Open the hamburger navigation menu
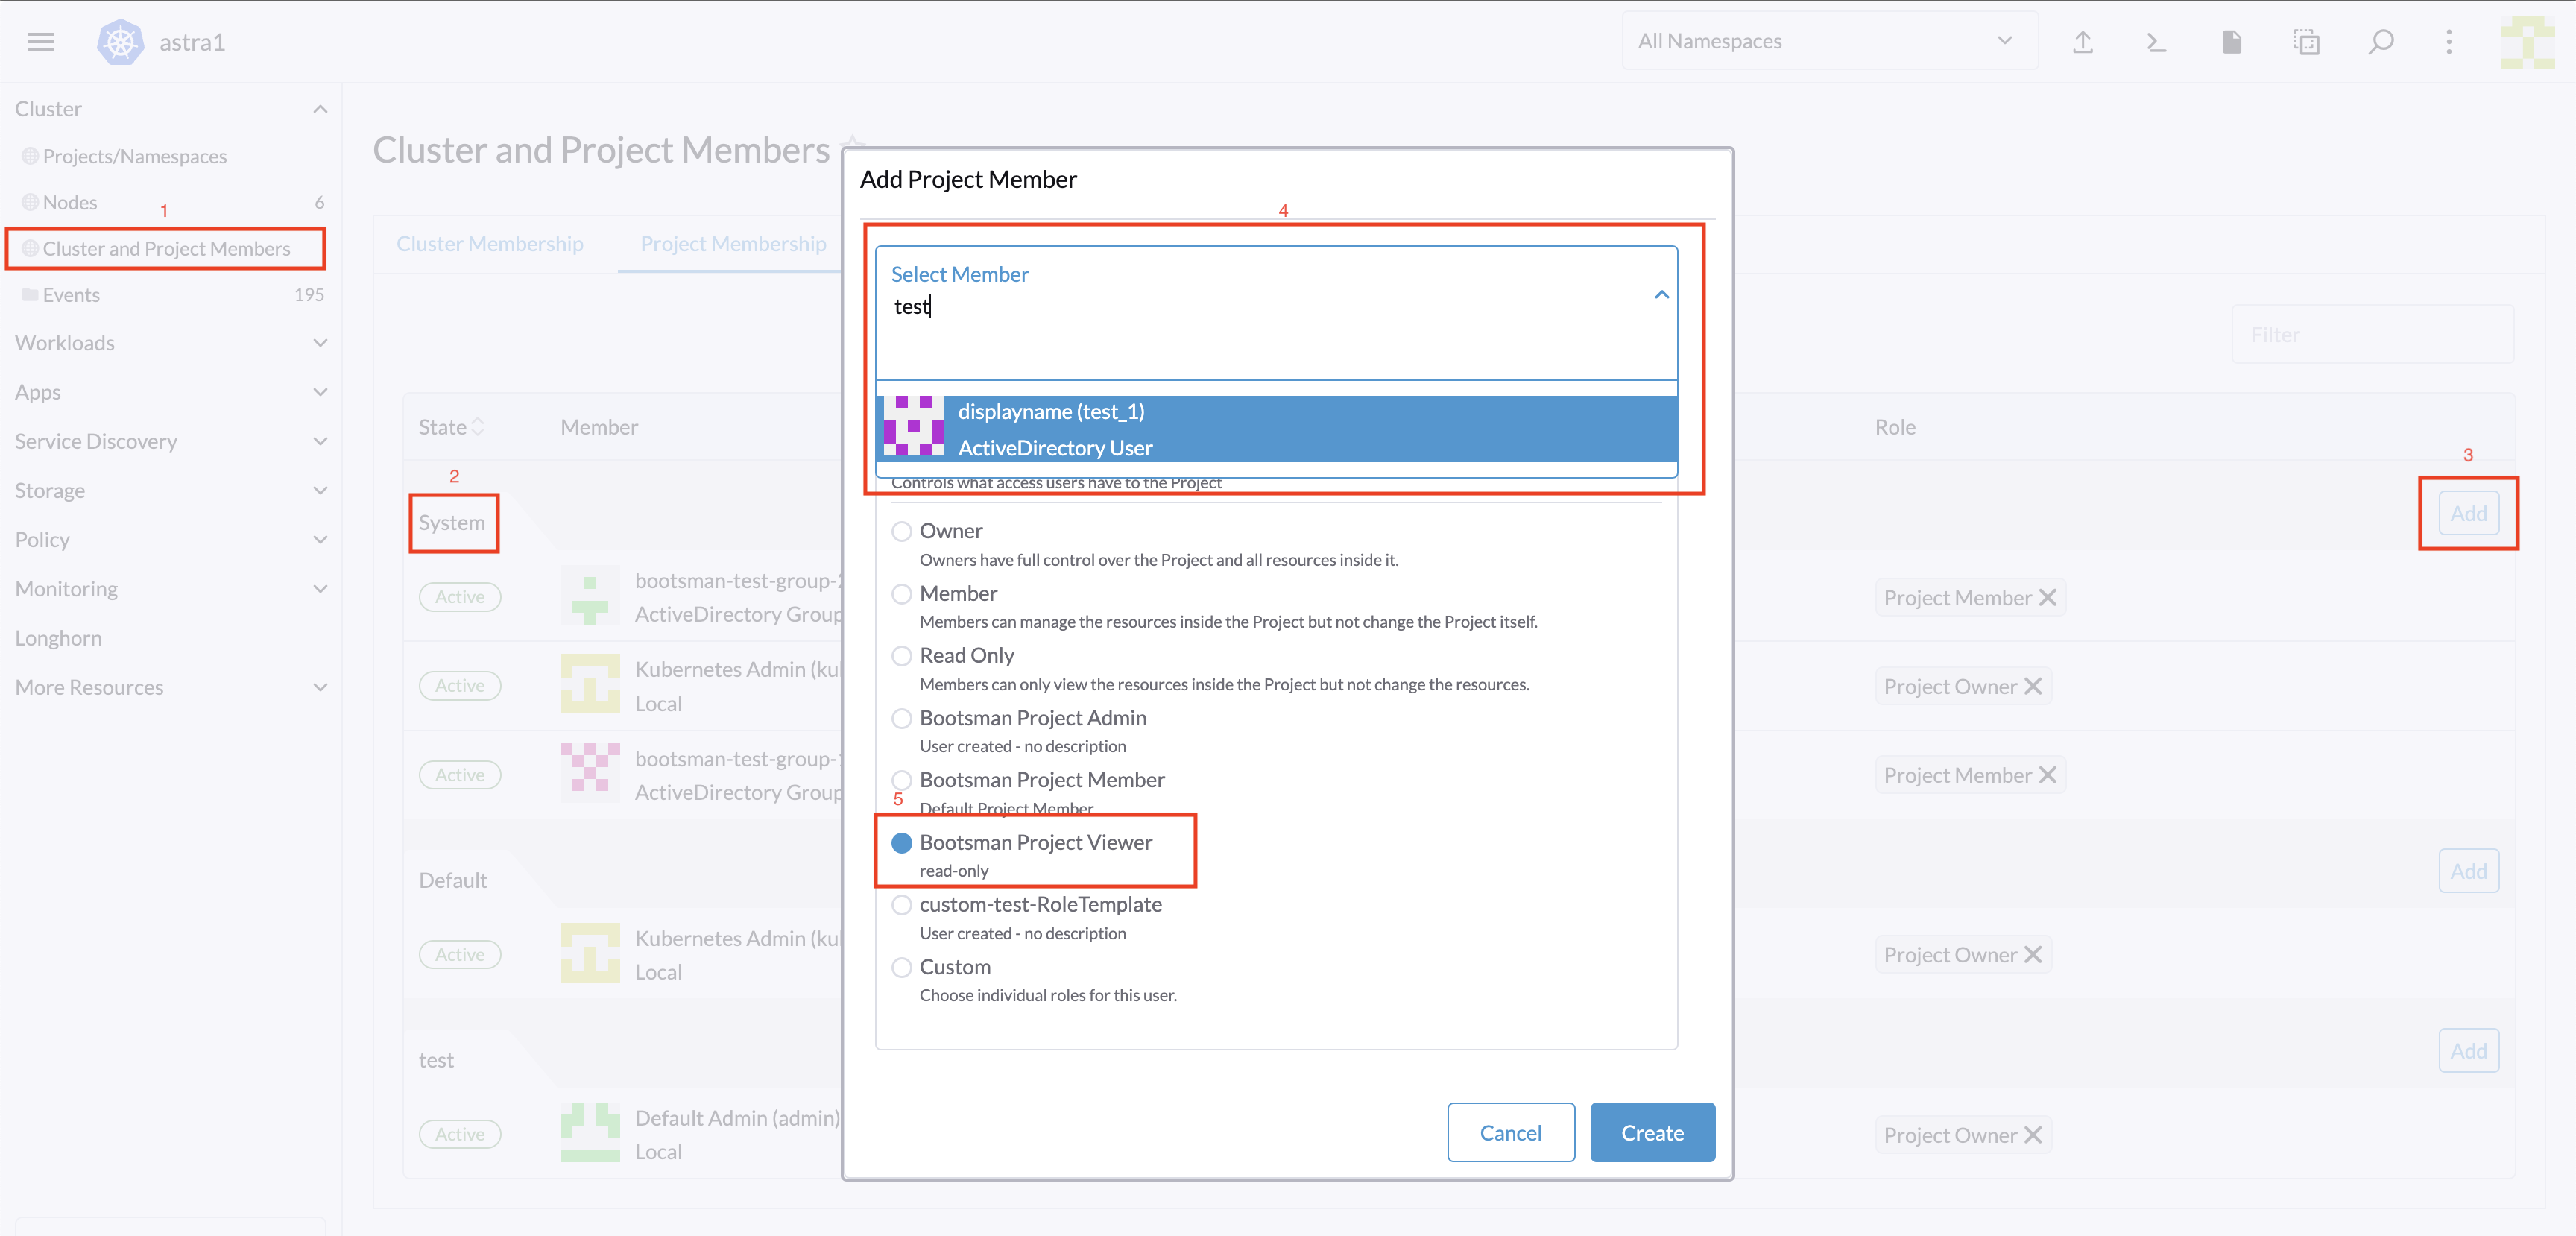 click(40, 42)
